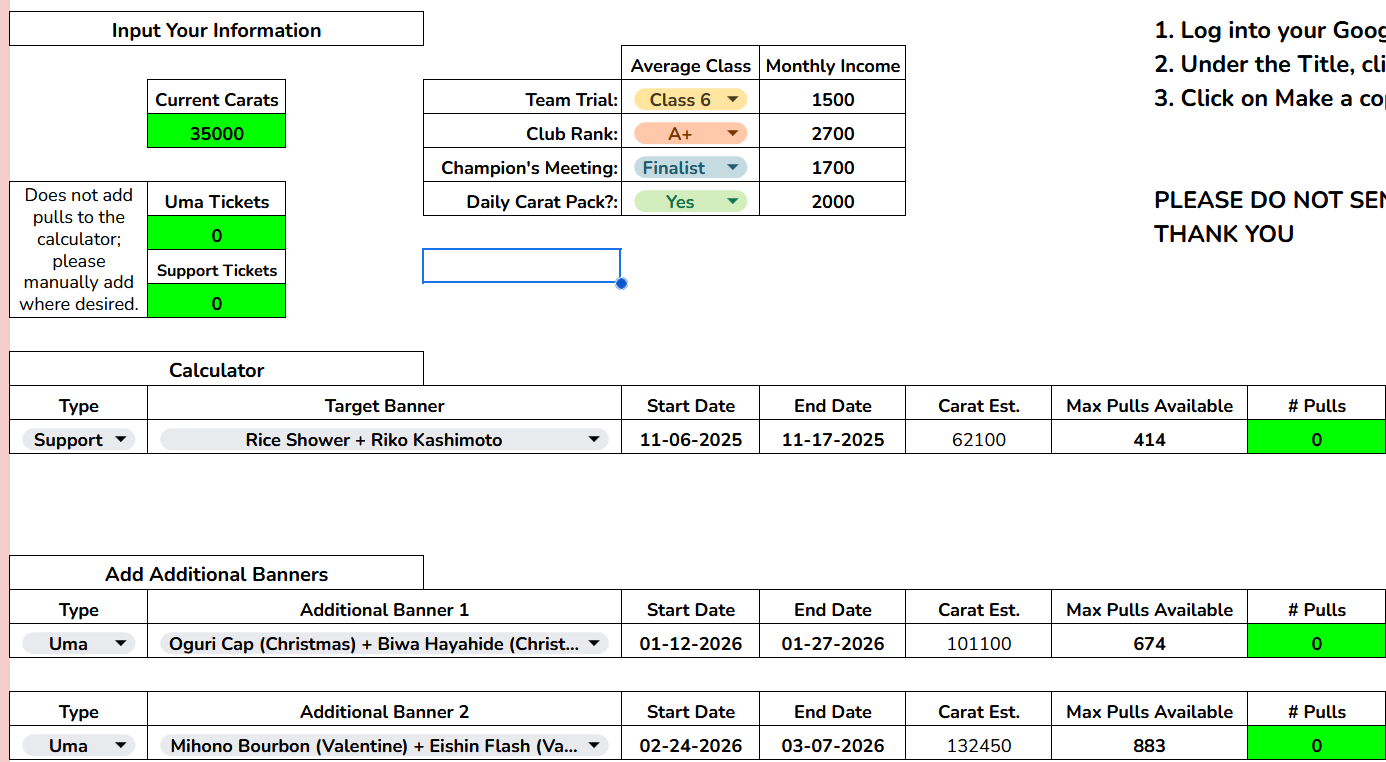Click the 'Add Additional Banners' section header
The image size is (1386, 762).
click(x=216, y=573)
